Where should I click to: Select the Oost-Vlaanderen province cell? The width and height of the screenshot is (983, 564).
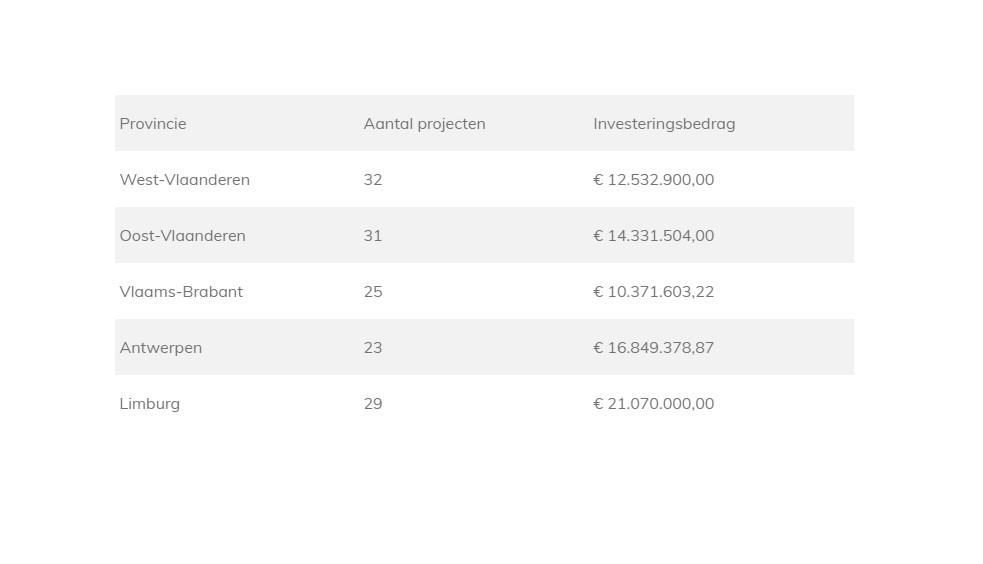[x=183, y=236]
